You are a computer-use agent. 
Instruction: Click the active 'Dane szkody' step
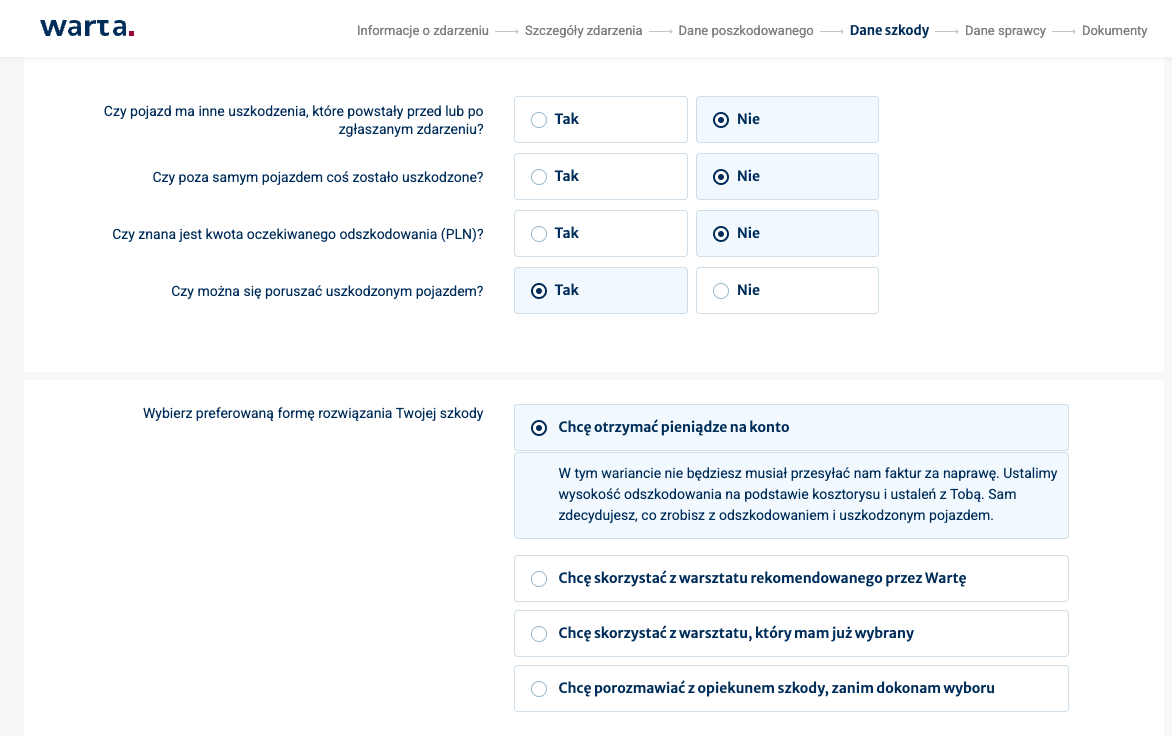point(889,31)
